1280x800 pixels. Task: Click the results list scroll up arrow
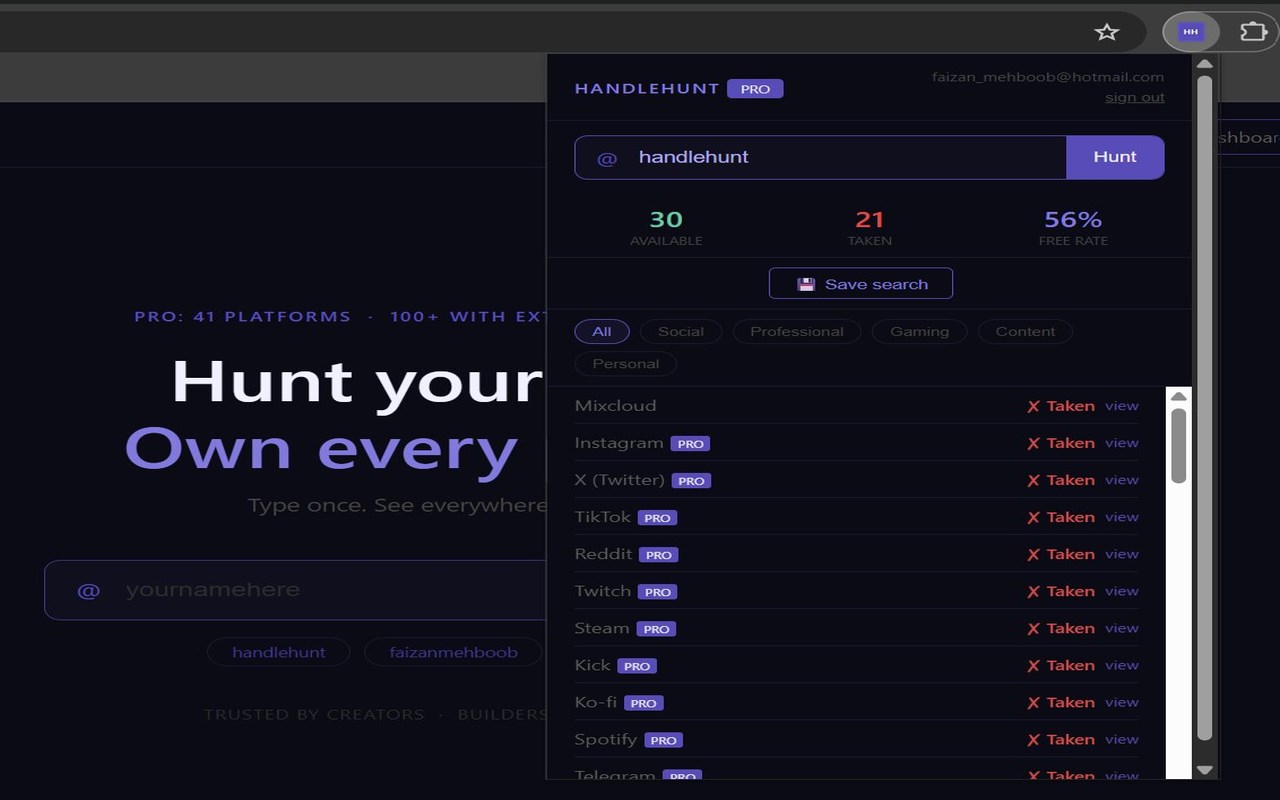pos(1178,397)
